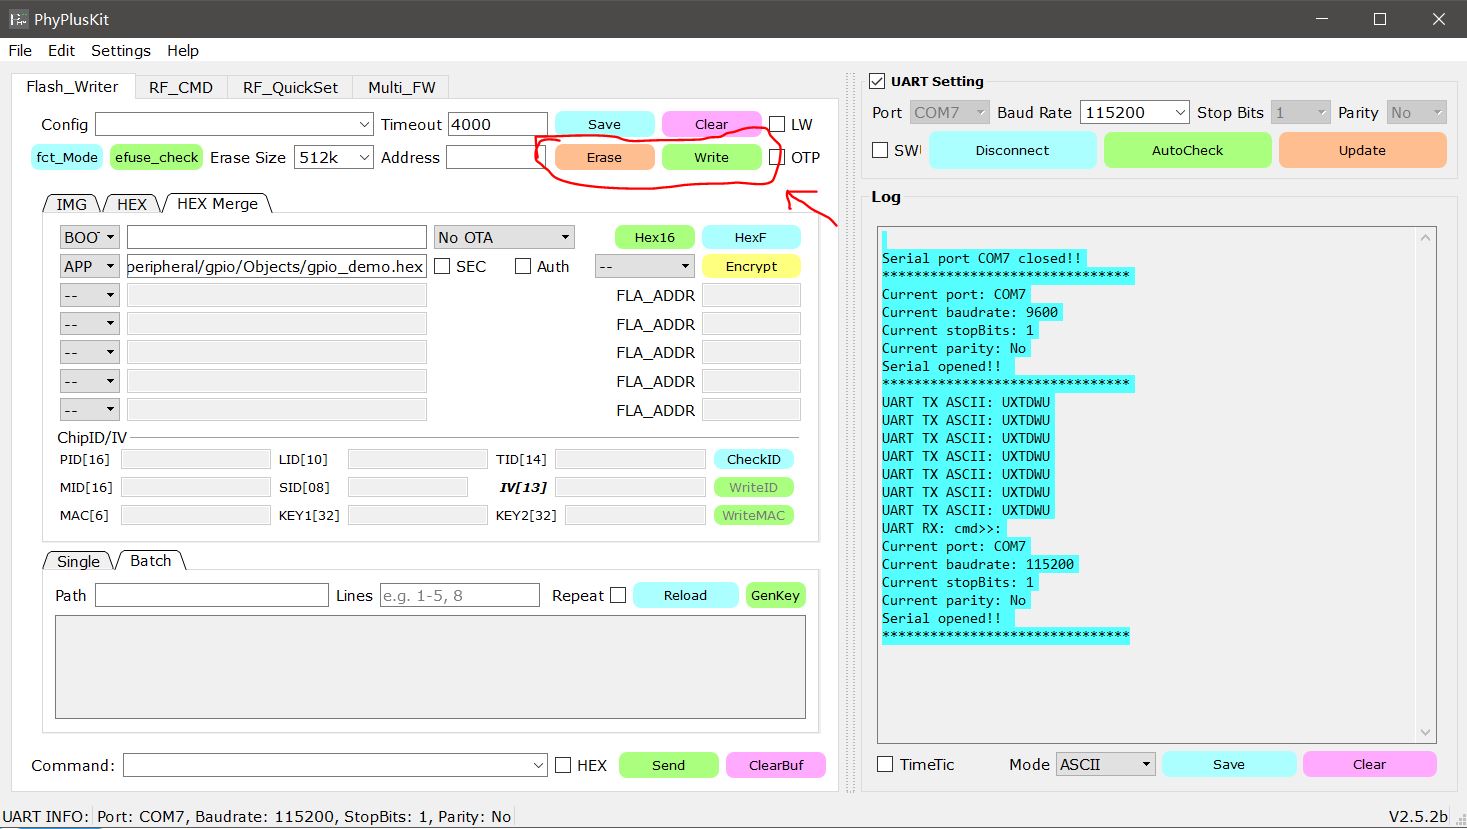Open the File menu
The height and width of the screenshot is (829, 1467).
(20, 50)
